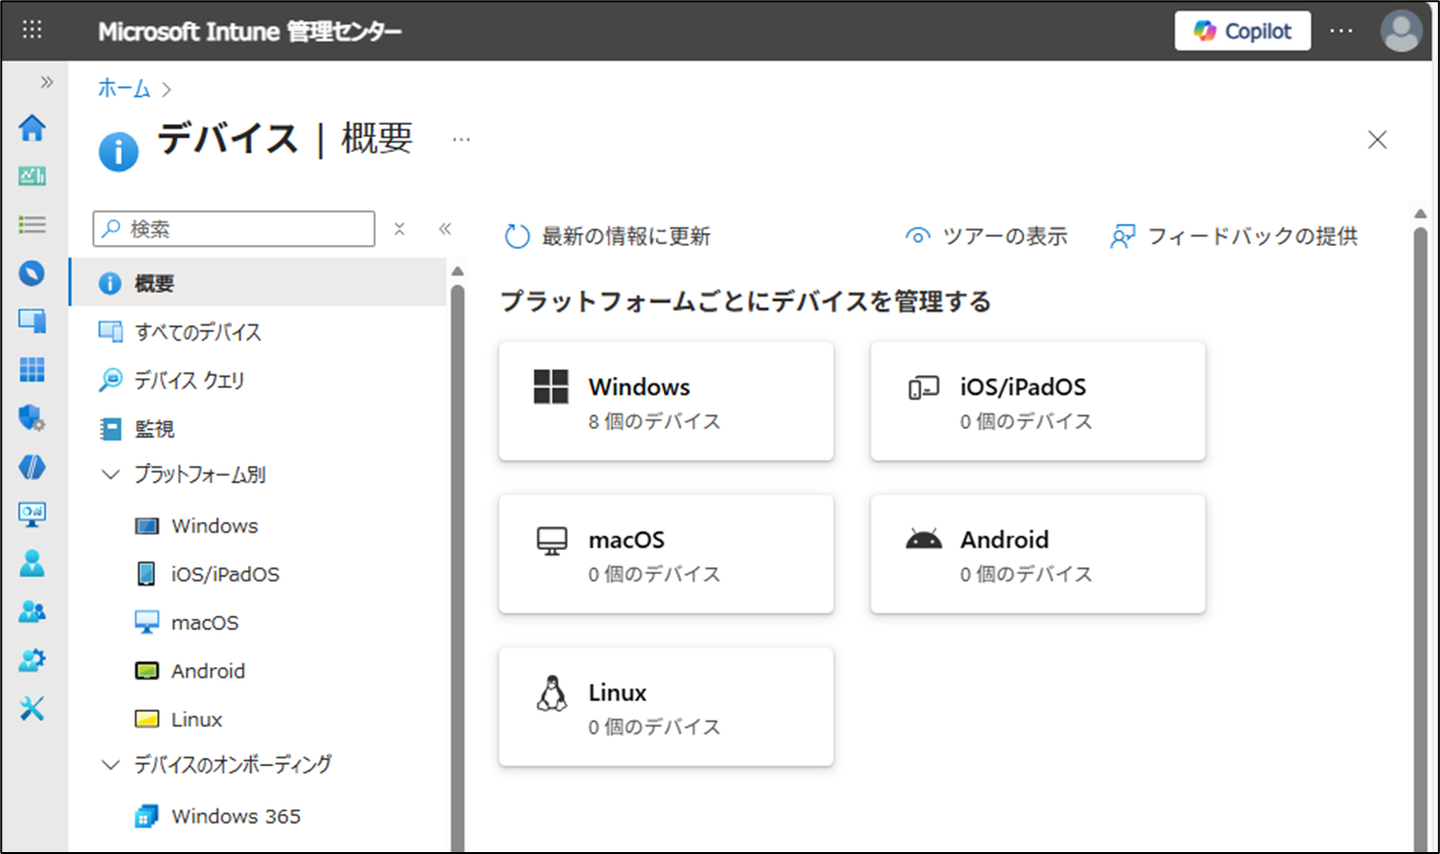Open the Troubleshooting wrench-and-screwdriver icon
Viewport: 1440px width, 854px height.
point(32,708)
